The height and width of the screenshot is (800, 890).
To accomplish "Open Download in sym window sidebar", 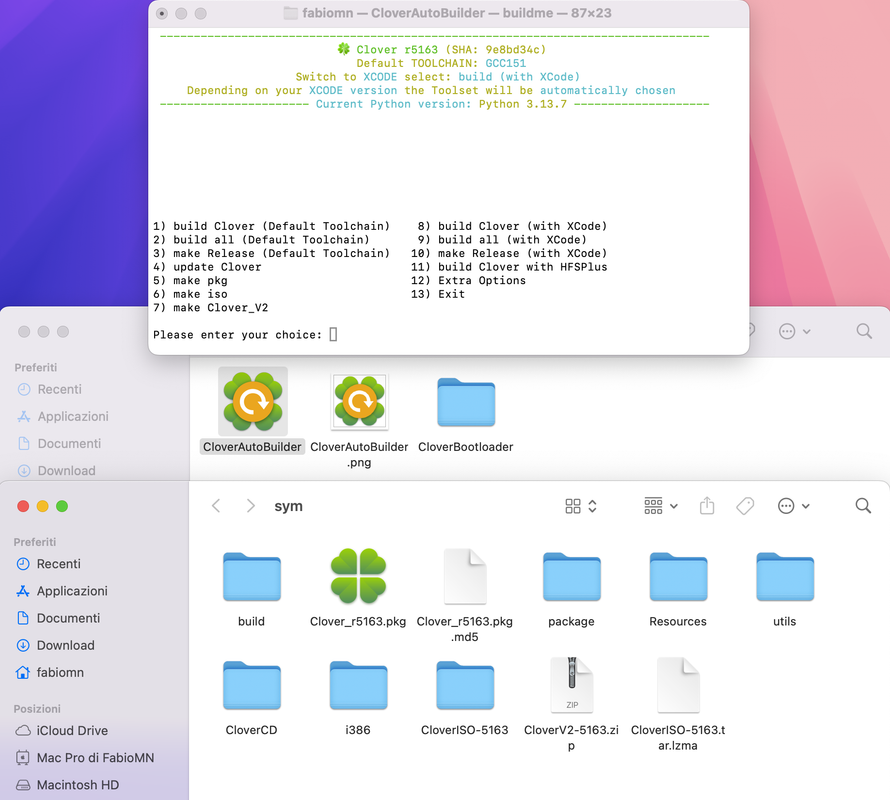I will 56,646.
